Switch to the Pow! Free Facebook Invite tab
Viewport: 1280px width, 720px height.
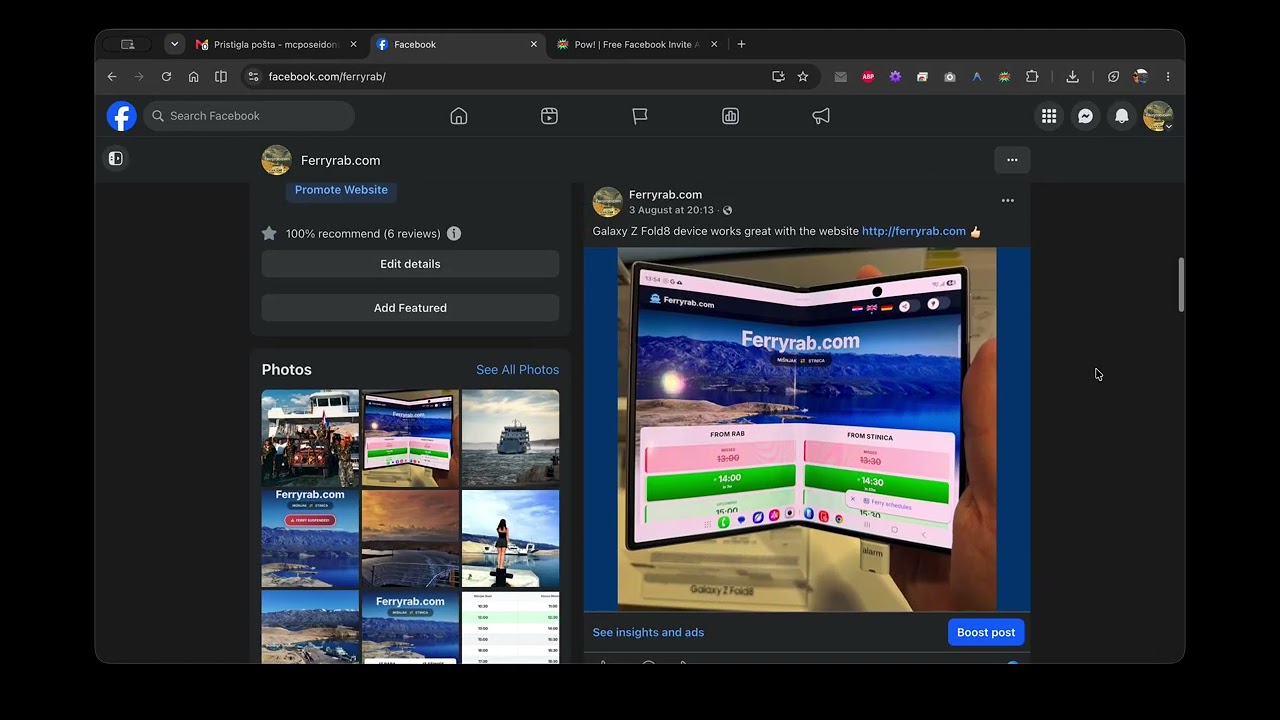pos(637,44)
